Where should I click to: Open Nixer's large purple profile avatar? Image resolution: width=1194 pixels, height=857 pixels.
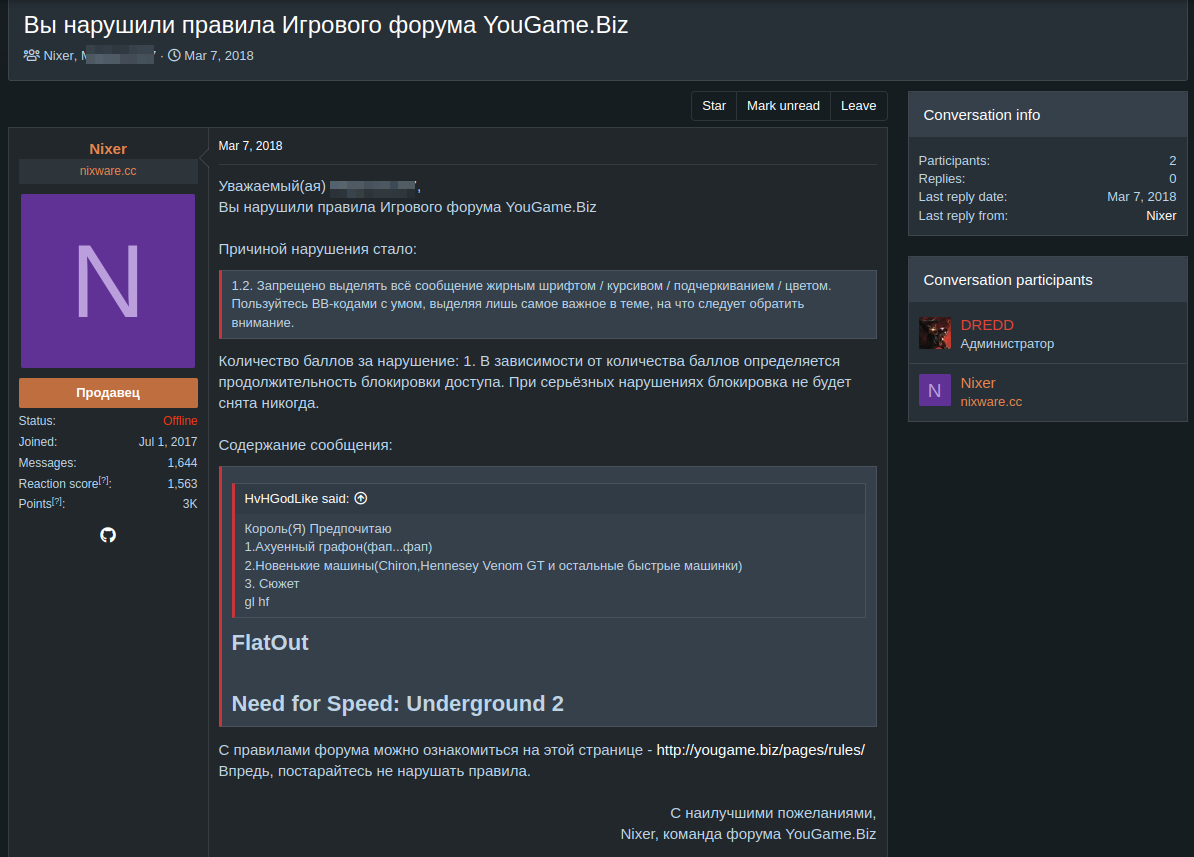click(108, 281)
